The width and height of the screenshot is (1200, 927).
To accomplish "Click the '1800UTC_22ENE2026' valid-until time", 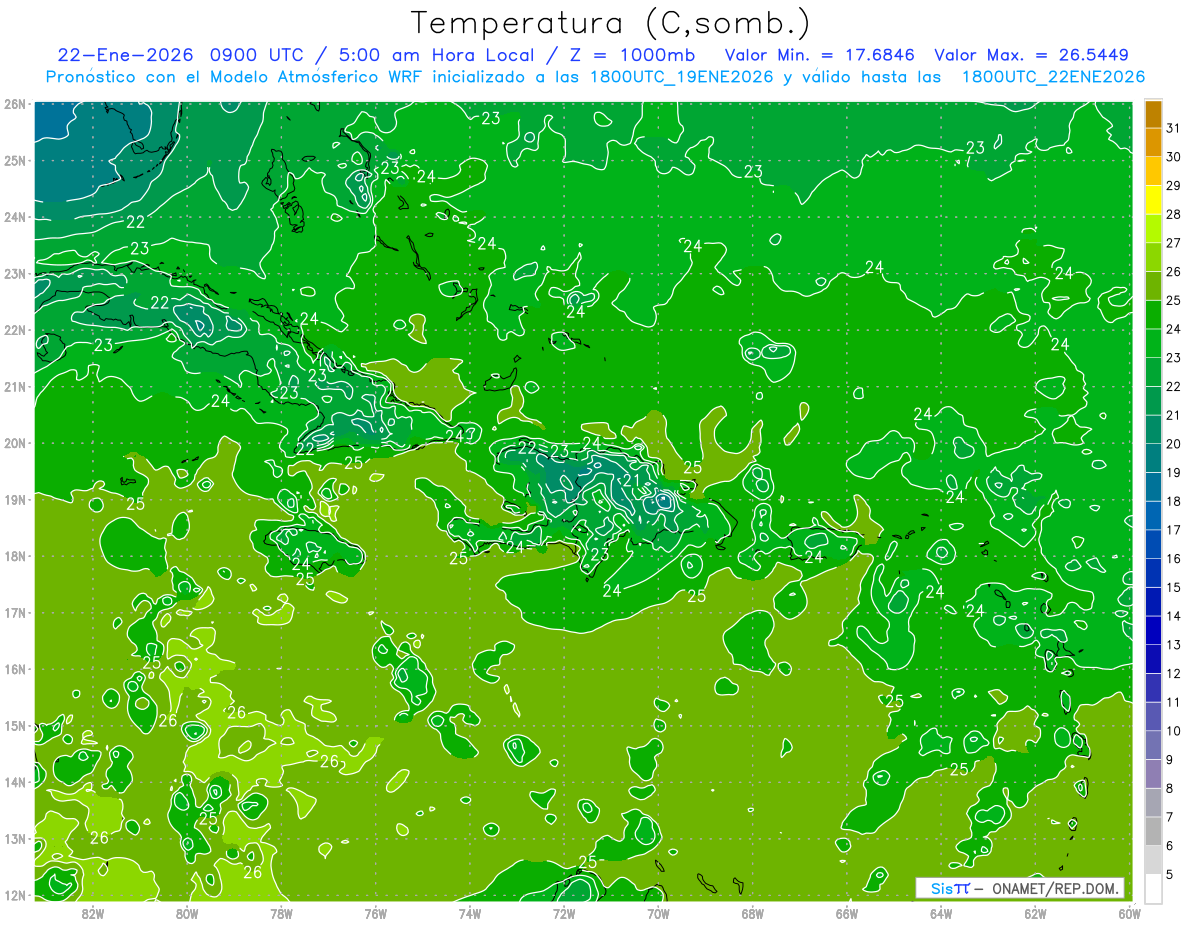I will [1053, 77].
